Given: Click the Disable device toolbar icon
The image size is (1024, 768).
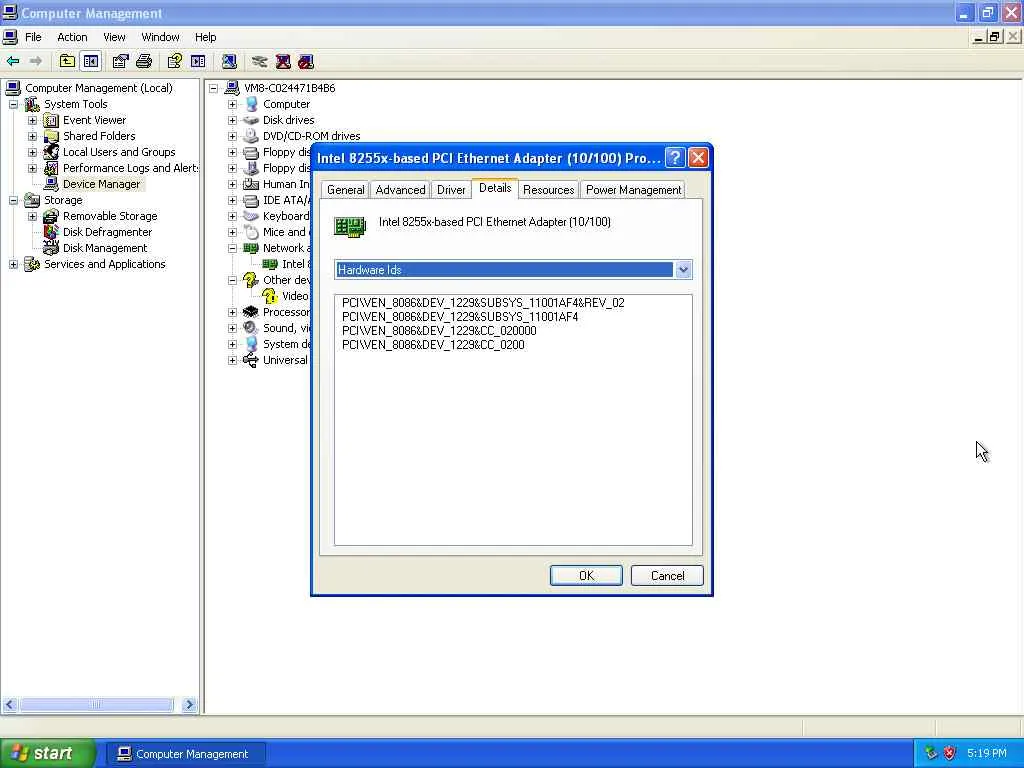Looking at the screenshot, I should [x=306, y=61].
